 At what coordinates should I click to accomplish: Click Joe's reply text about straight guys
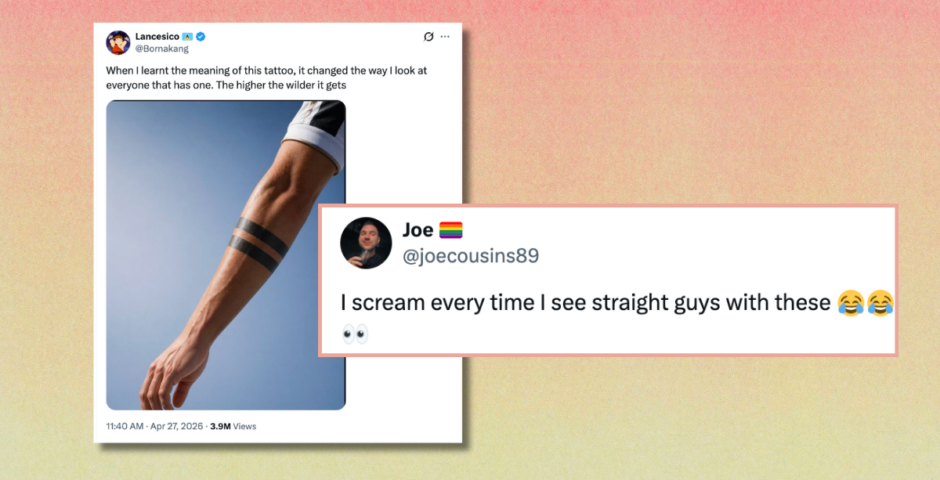point(585,303)
